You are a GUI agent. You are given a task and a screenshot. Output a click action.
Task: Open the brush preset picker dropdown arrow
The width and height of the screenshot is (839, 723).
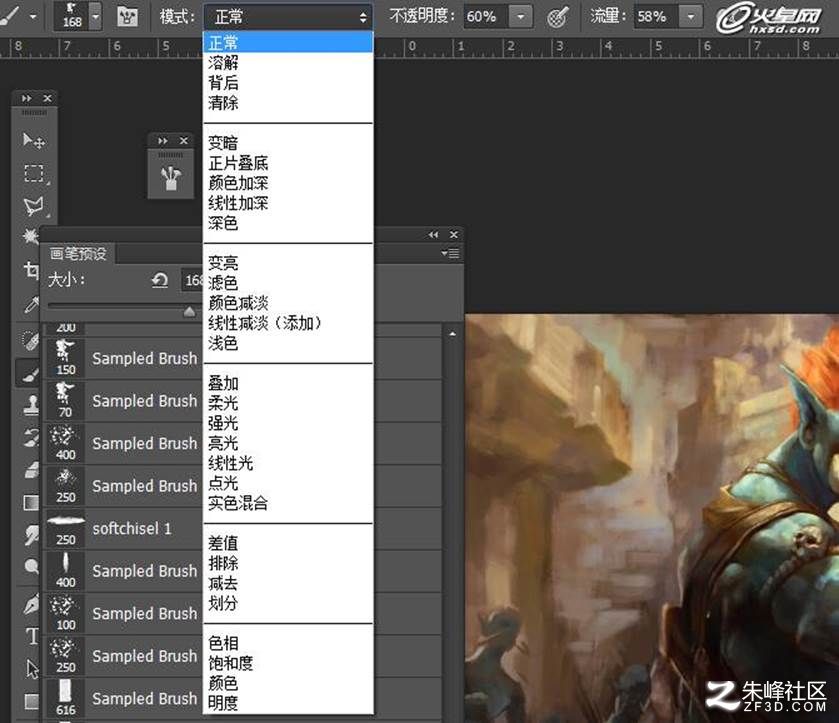pyautogui.click(x=95, y=17)
